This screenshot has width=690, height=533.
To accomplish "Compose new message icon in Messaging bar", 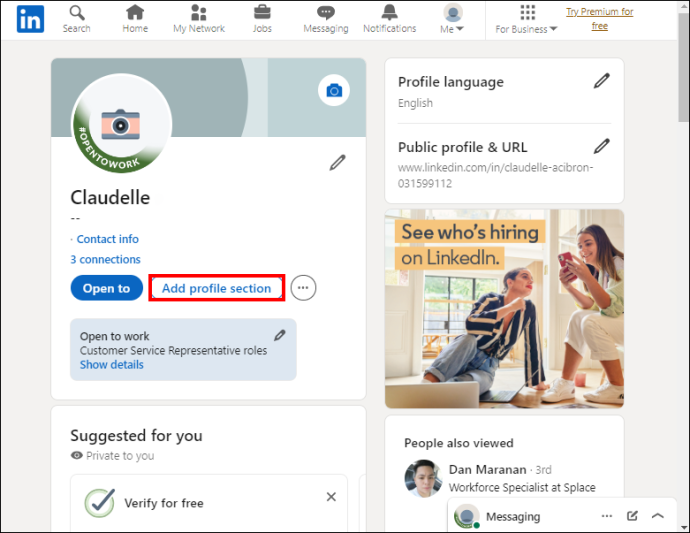I will pyautogui.click(x=632, y=516).
